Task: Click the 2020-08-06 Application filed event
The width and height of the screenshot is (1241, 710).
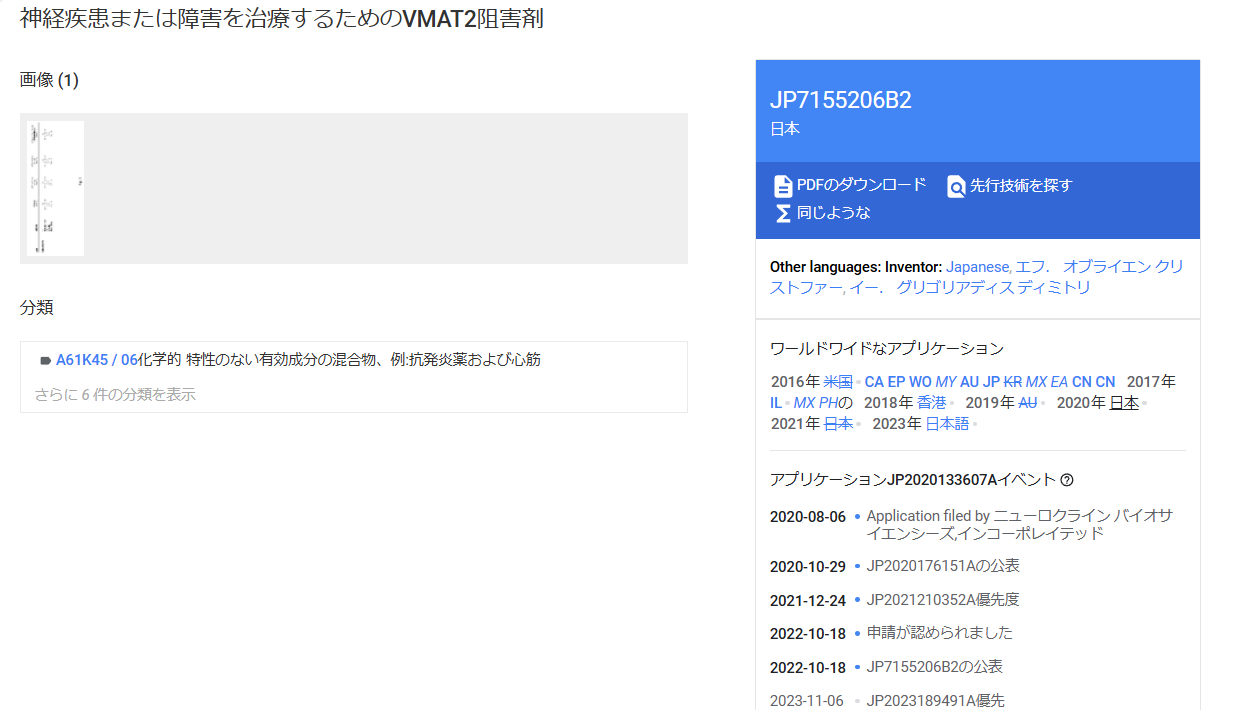Action: (x=1019, y=525)
